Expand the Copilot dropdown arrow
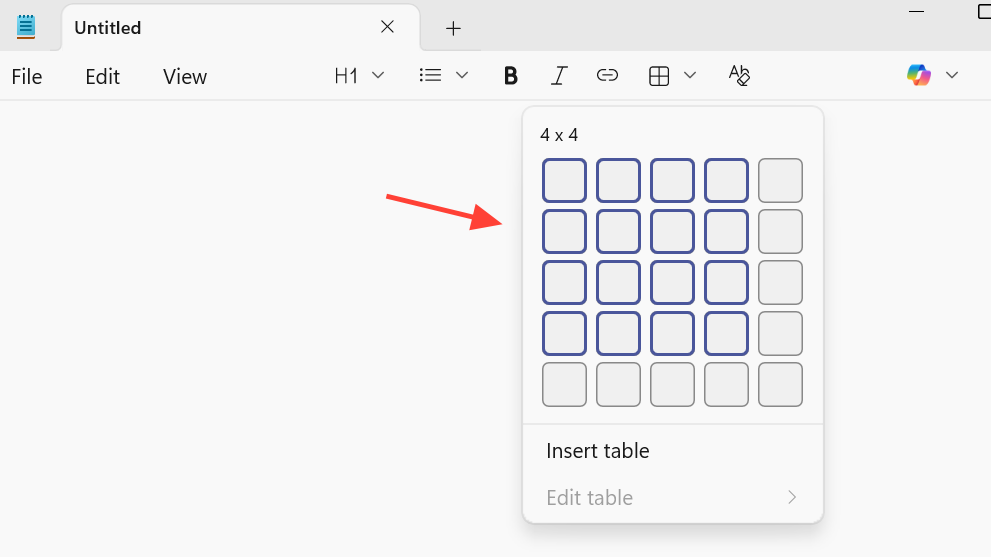Viewport: 991px width, 557px height. (952, 75)
